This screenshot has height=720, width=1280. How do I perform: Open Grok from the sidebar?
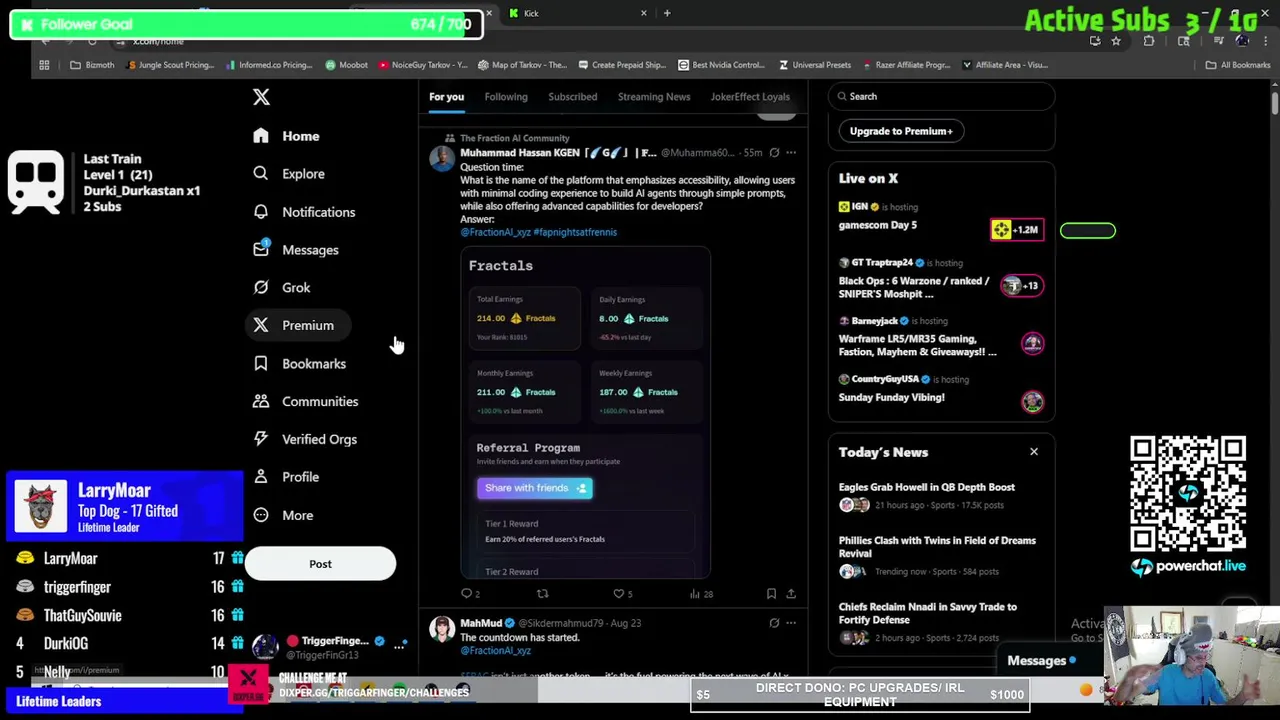click(x=282, y=288)
